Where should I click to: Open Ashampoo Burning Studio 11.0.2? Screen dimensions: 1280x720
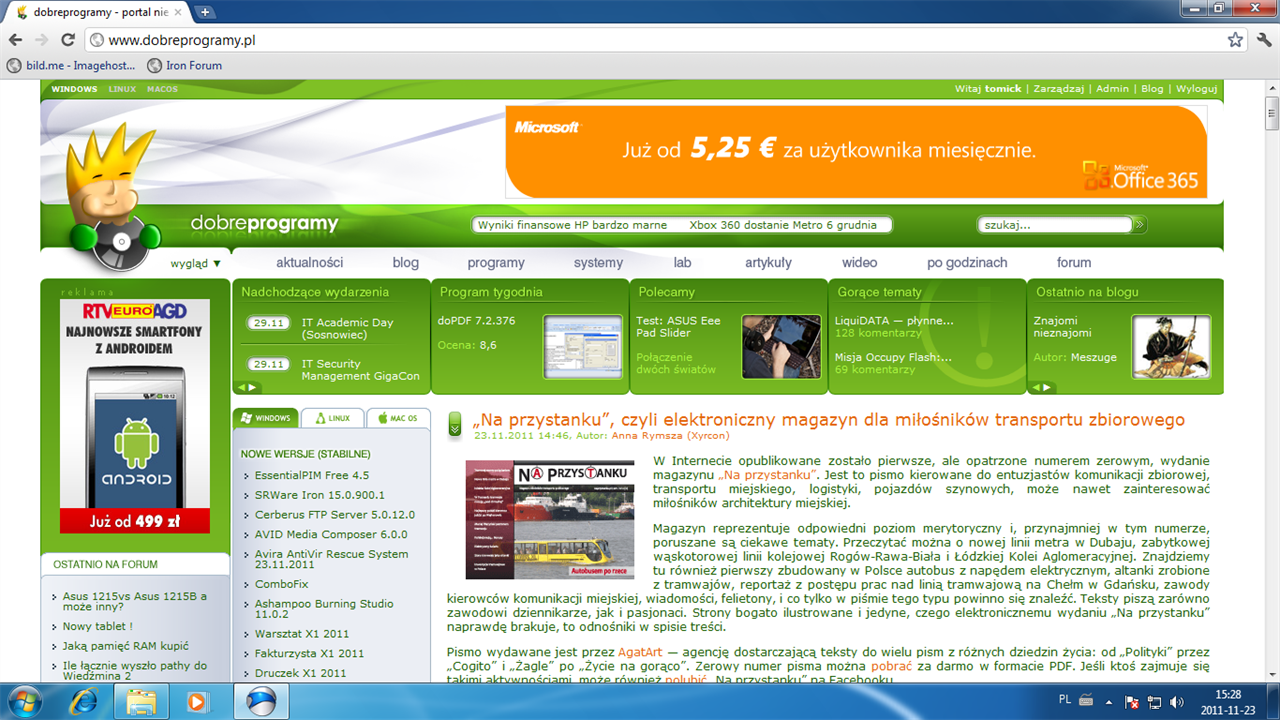coord(324,610)
